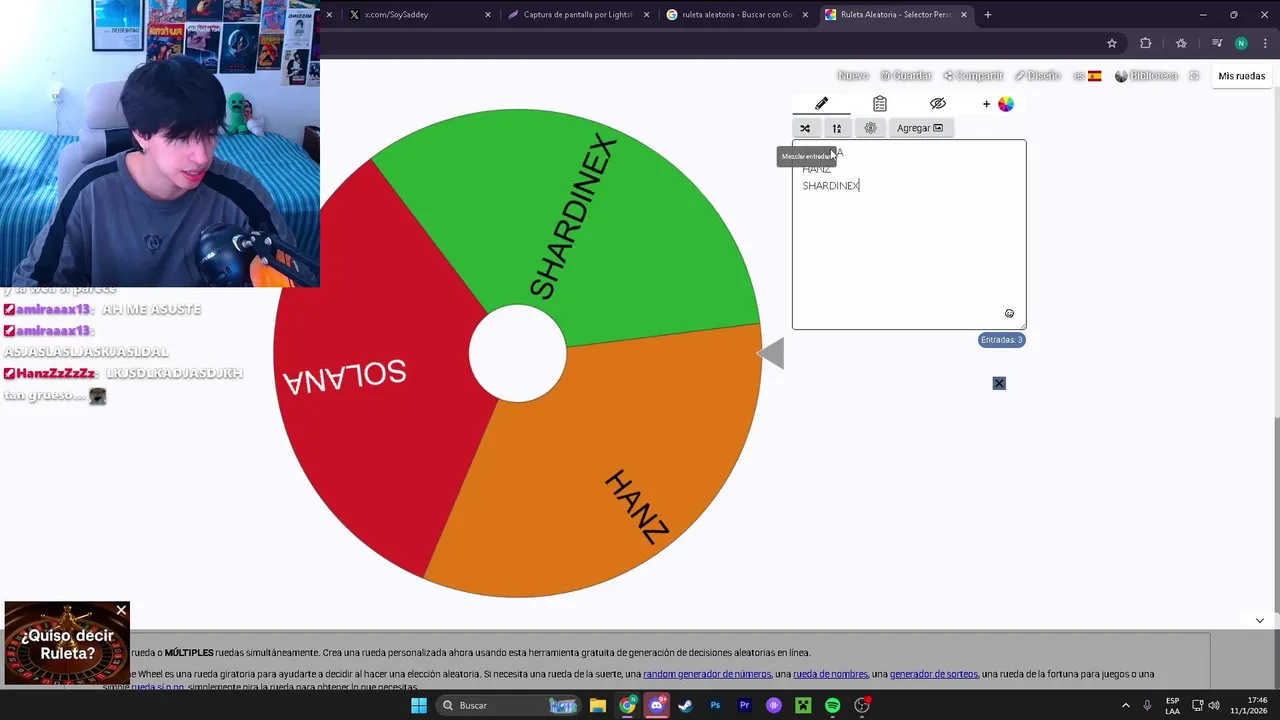
Task: Toggle the crossed-eye hide inputs icon
Action: click(937, 104)
